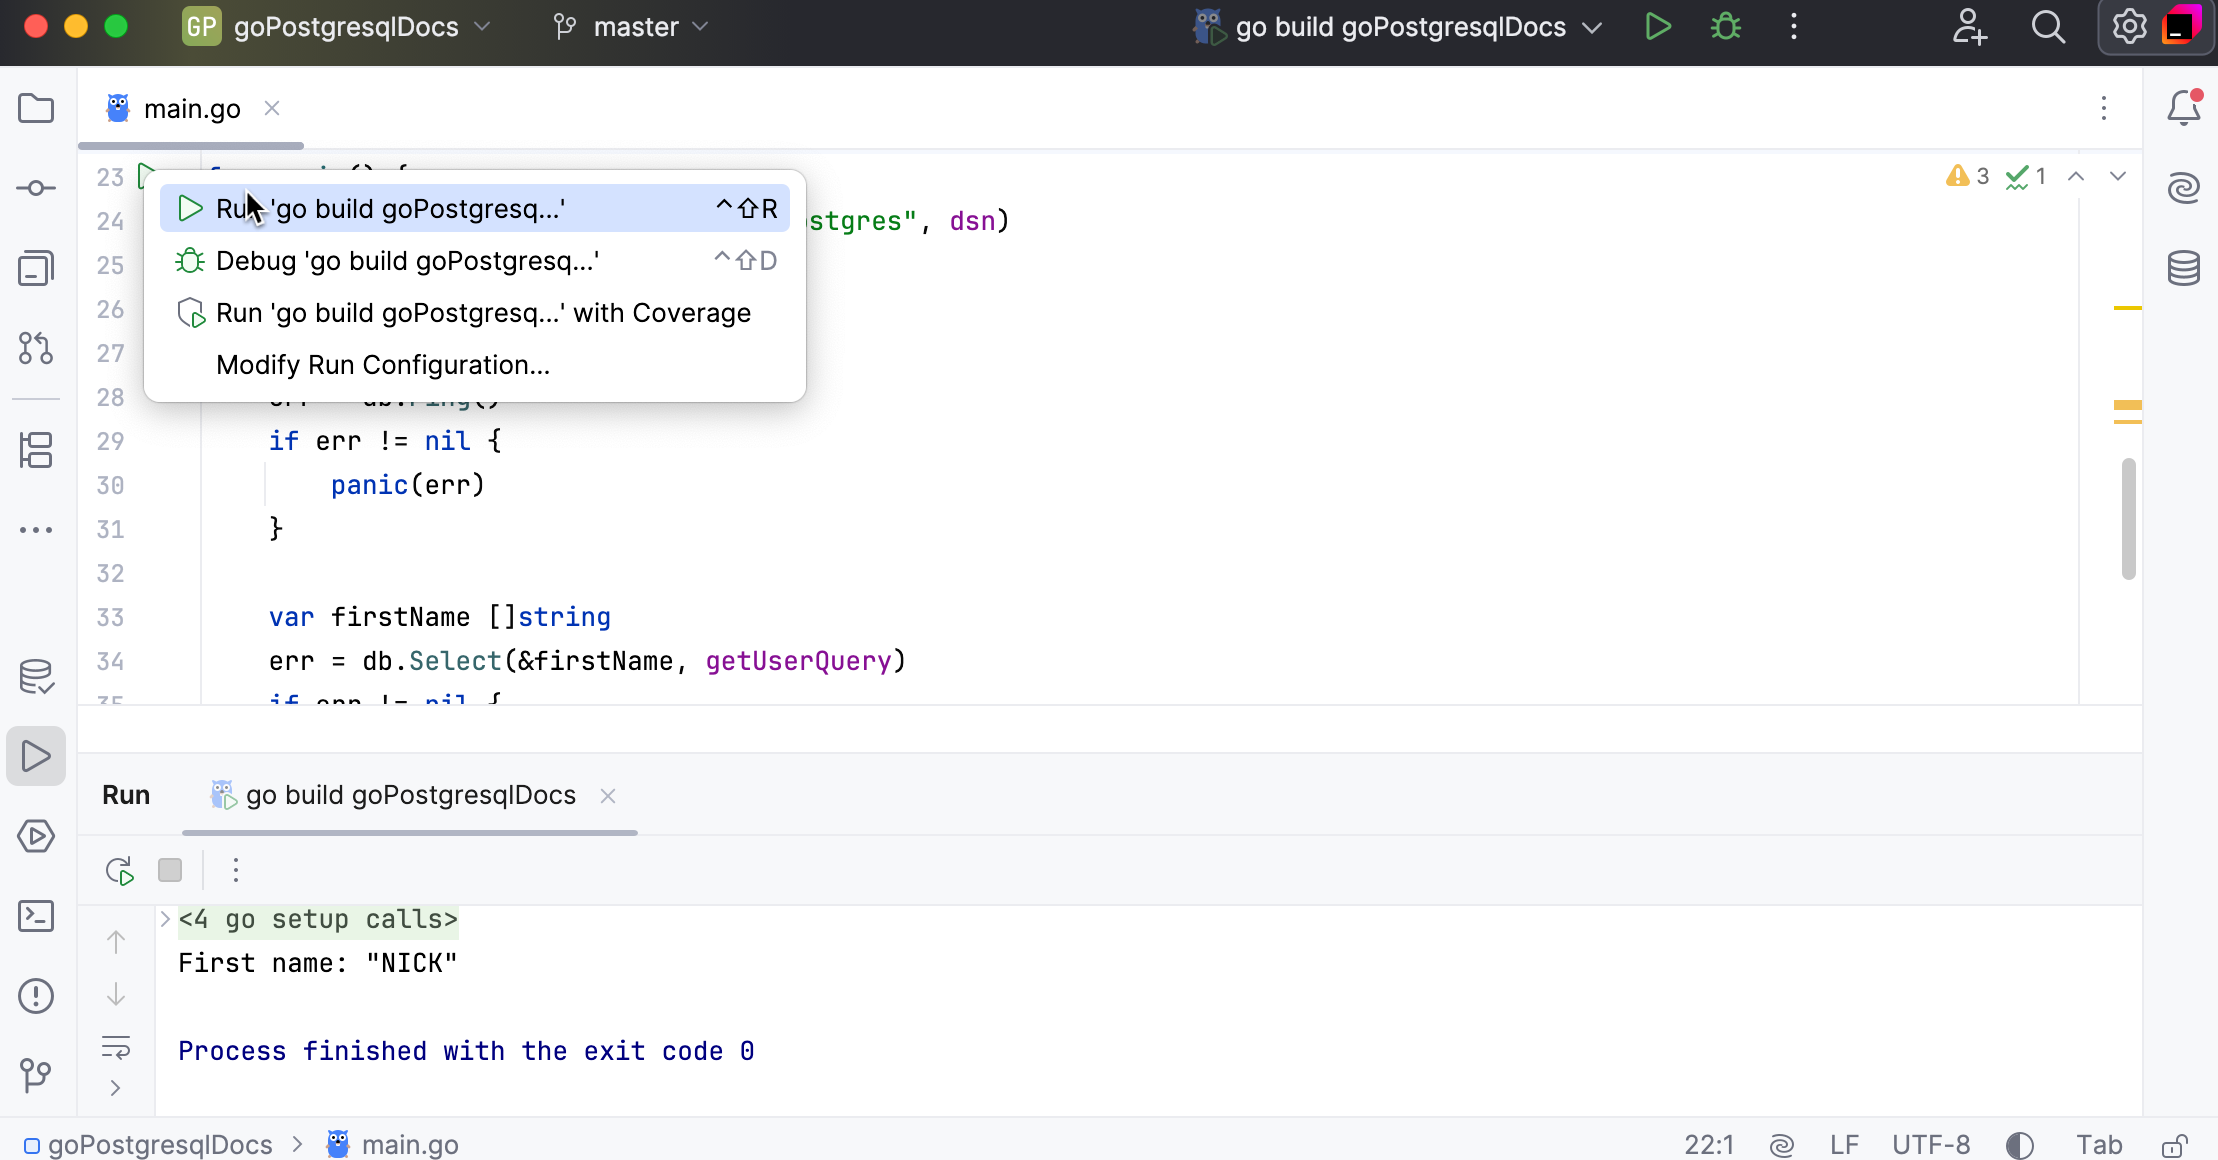Toggle the read-only lock icon in status bar
The height and width of the screenshot is (1160, 2218).
coord(2174,1145)
